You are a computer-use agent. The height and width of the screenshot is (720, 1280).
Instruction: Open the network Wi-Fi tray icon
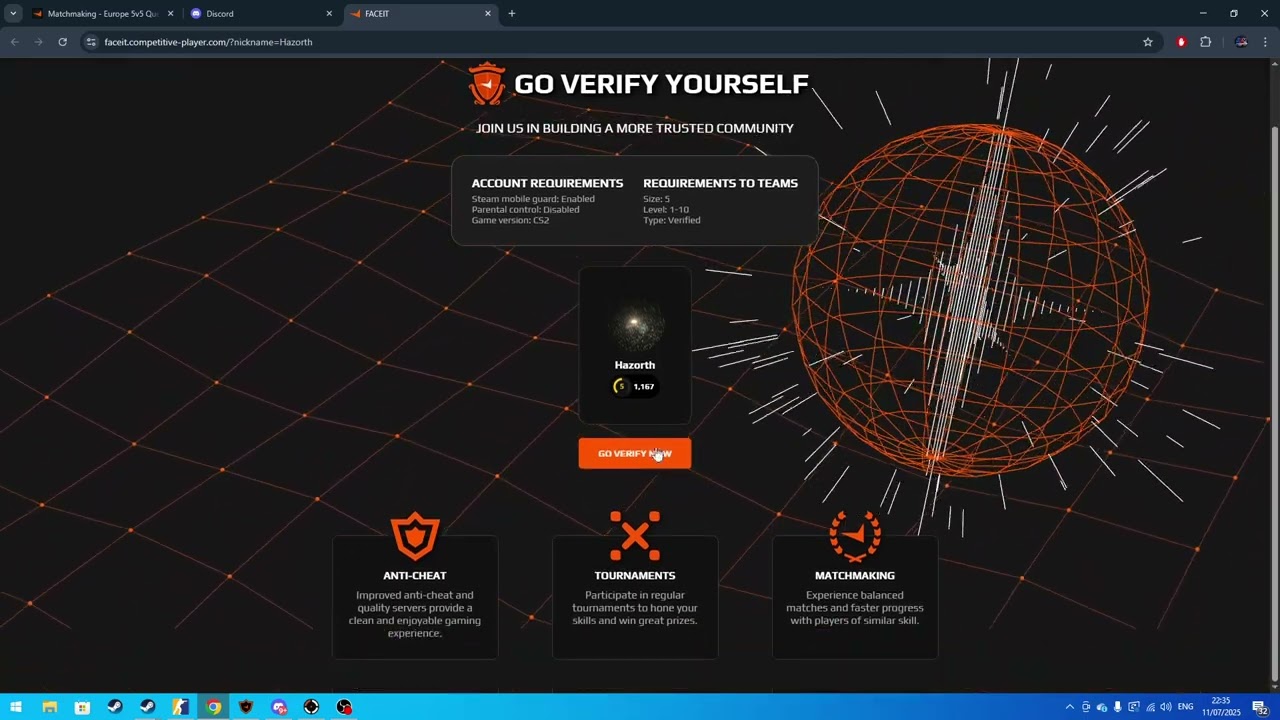click(1150, 707)
